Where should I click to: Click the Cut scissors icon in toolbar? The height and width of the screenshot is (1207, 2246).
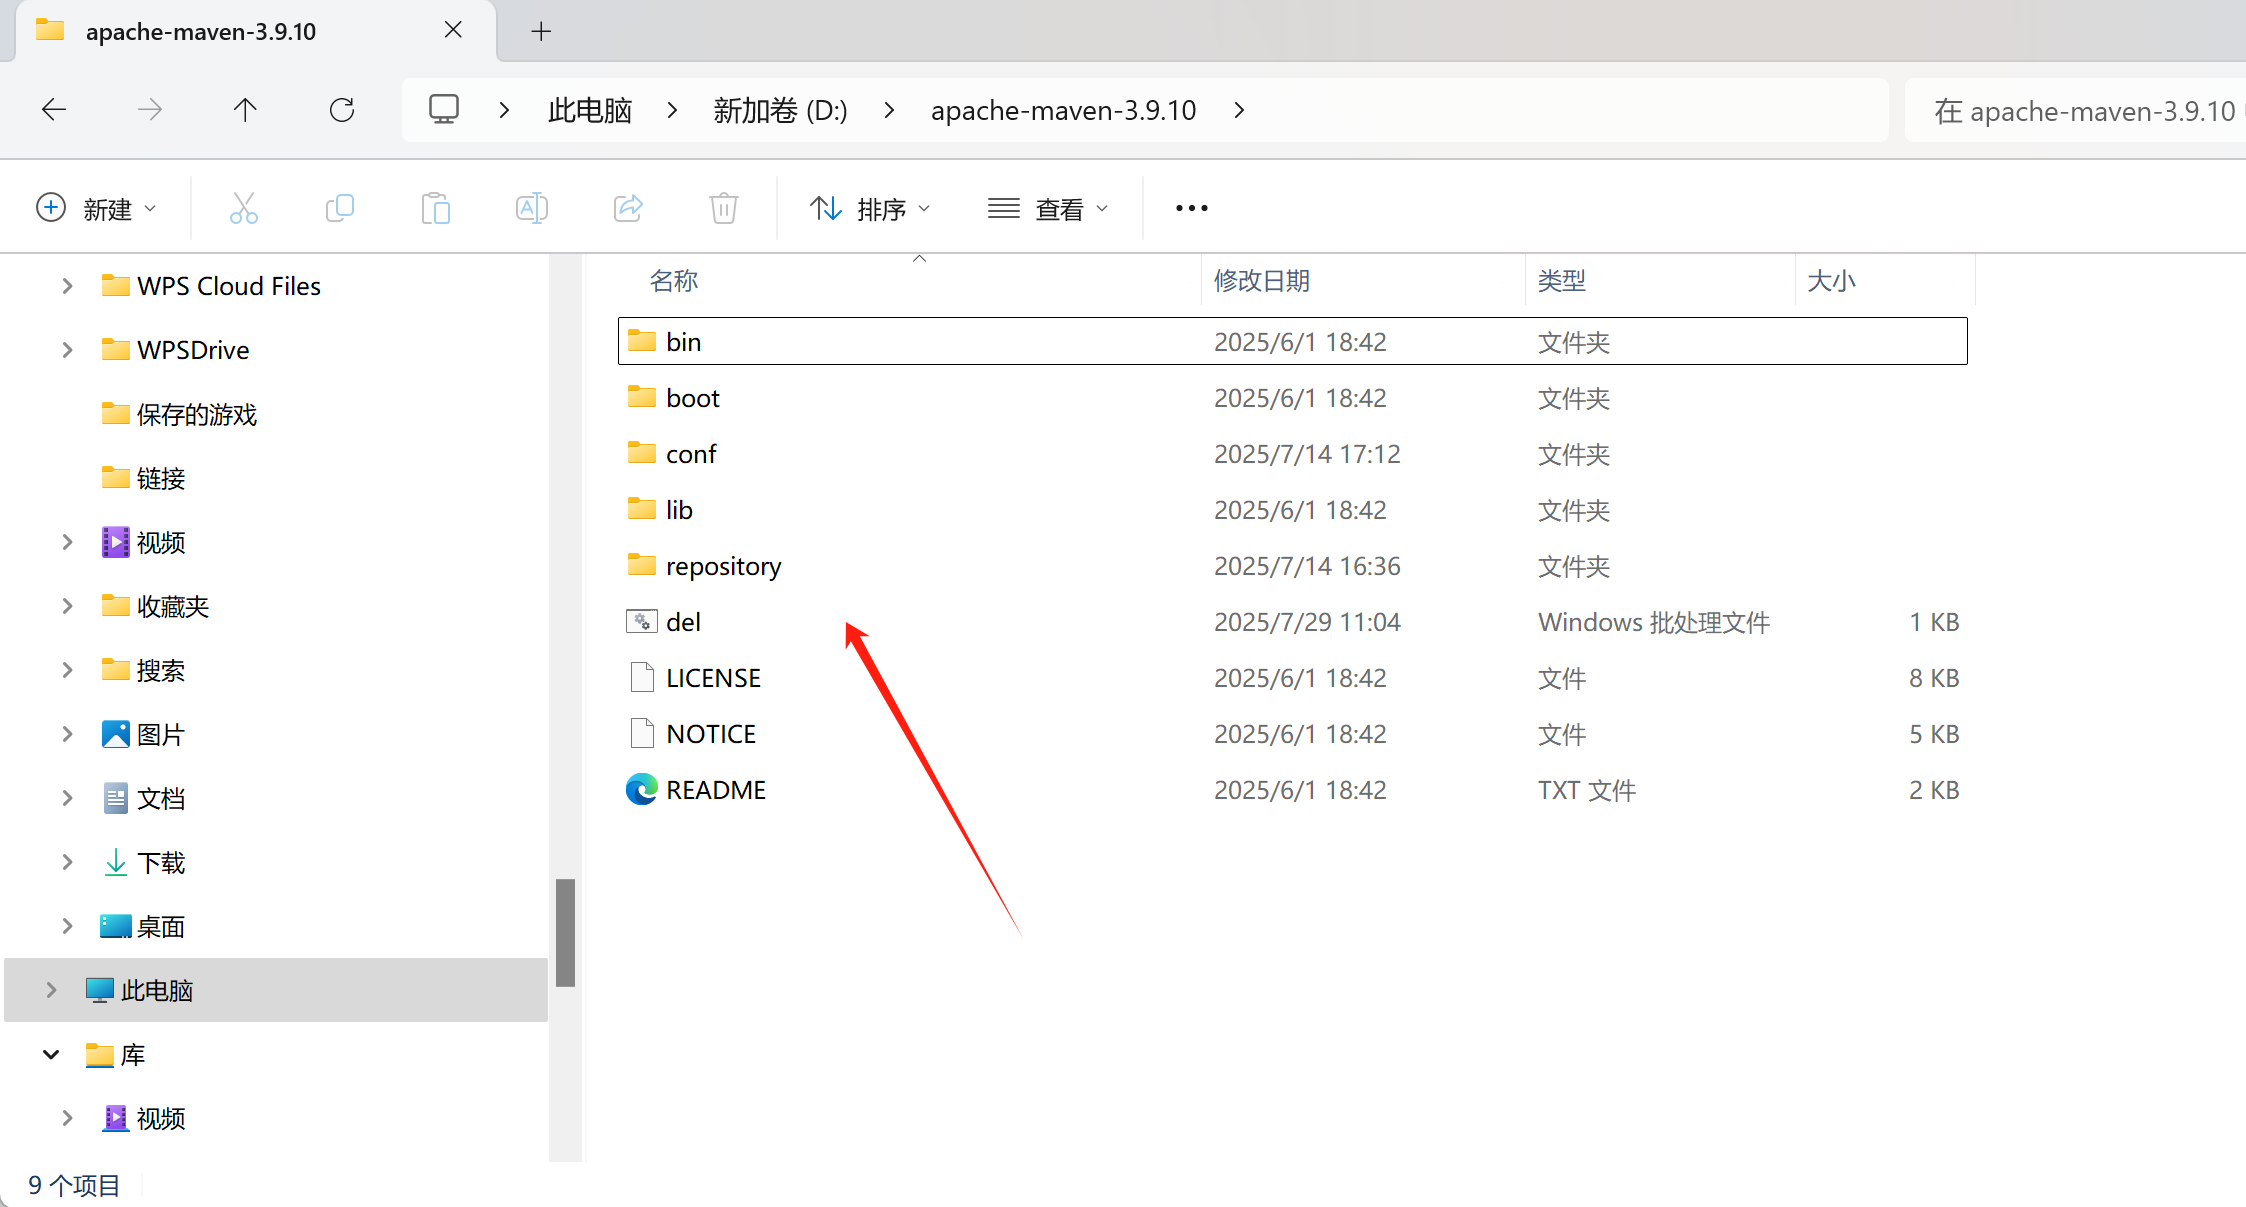[243, 208]
